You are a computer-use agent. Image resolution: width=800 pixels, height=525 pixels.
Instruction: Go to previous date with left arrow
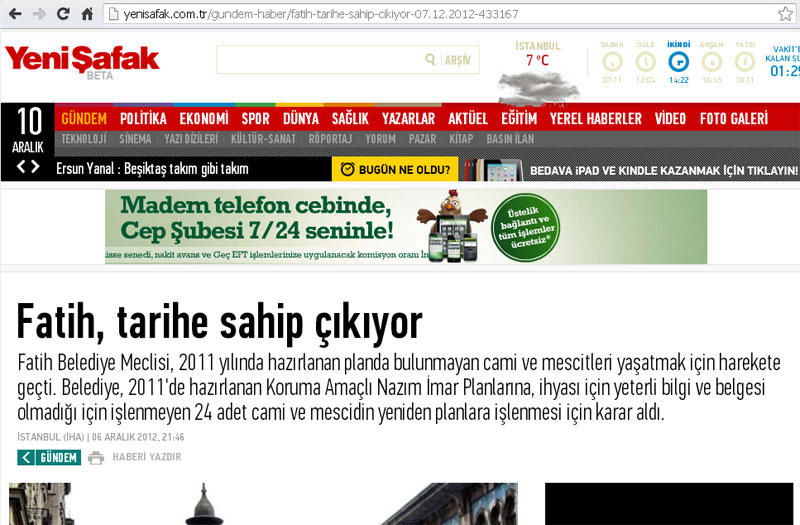(x=21, y=167)
